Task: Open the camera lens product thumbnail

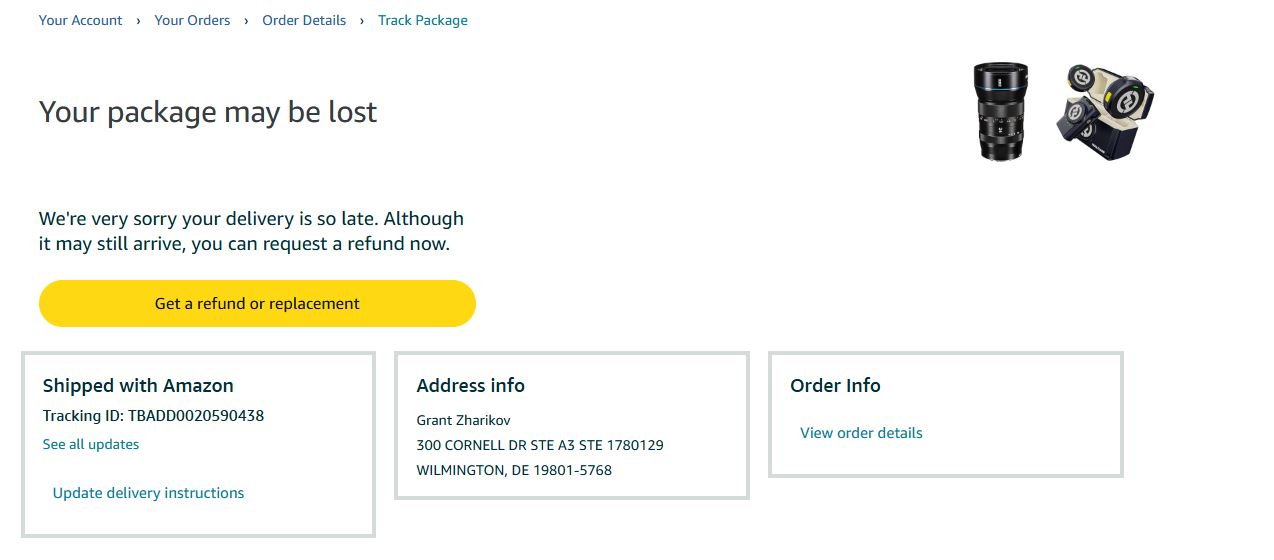Action: pos(1001,111)
